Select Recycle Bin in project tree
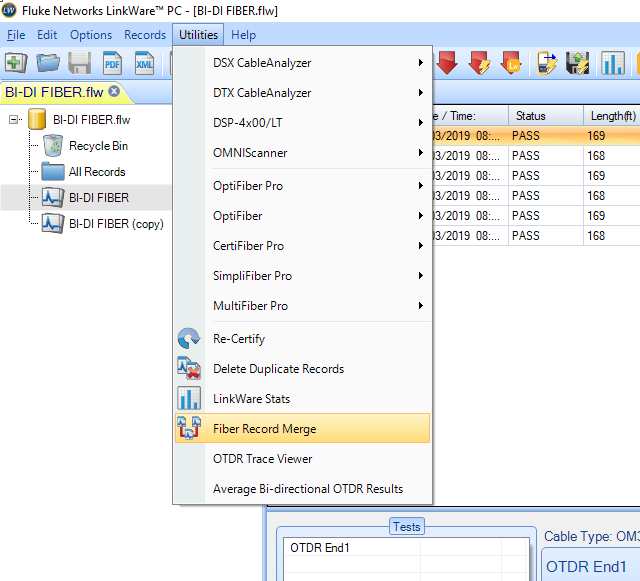This screenshot has height=581, width=640. tap(98, 146)
